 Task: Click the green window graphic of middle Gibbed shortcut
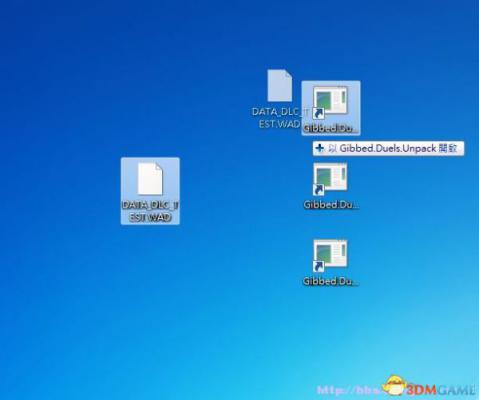coord(324,178)
